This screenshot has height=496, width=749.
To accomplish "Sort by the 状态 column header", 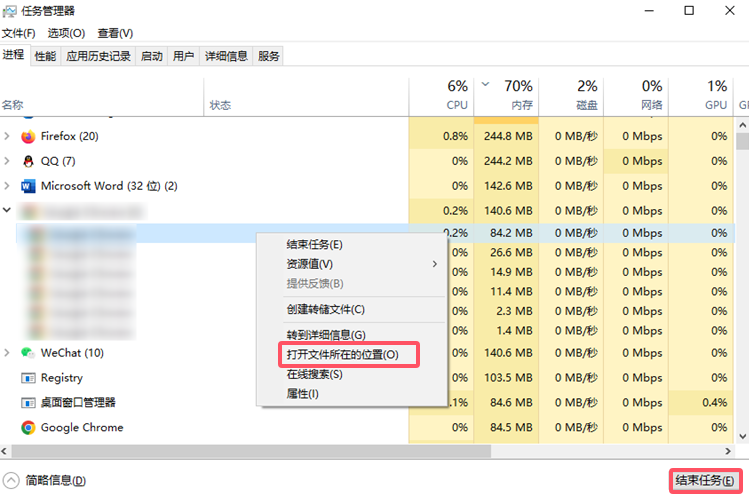I will click(x=306, y=97).
